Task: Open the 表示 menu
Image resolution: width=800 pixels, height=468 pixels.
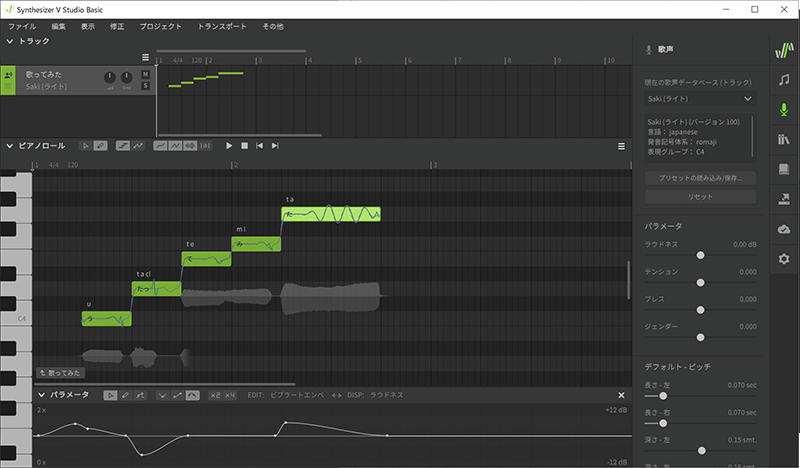Action: pyautogui.click(x=88, y=27)
